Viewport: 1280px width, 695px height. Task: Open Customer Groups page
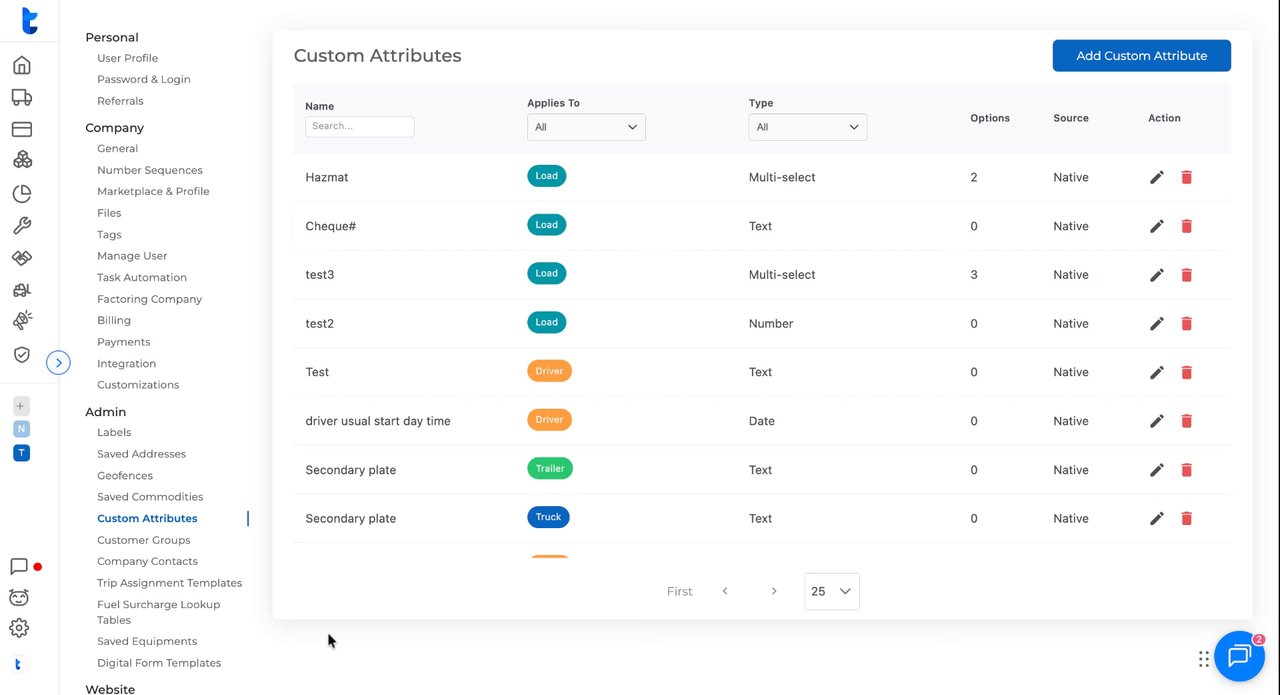click(143, 540)
